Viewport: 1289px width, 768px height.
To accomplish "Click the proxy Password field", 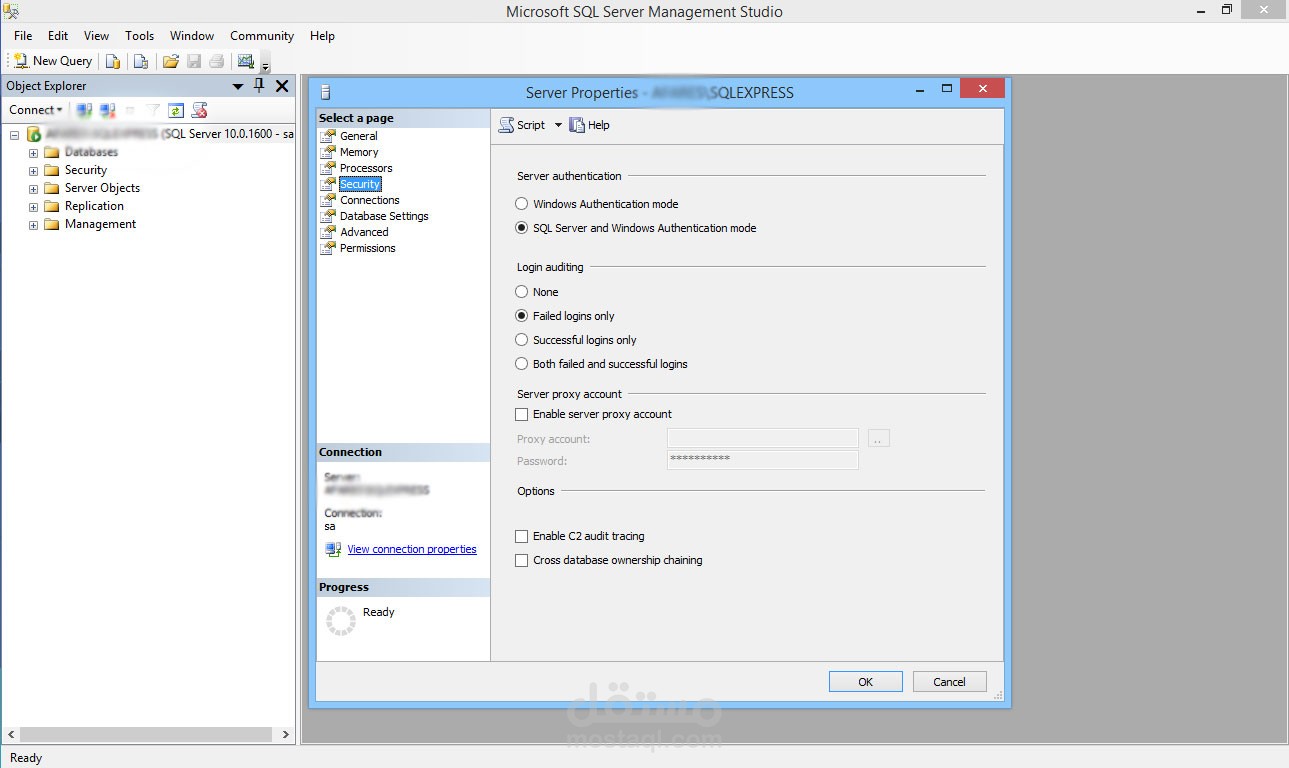I will click(763, 460).
